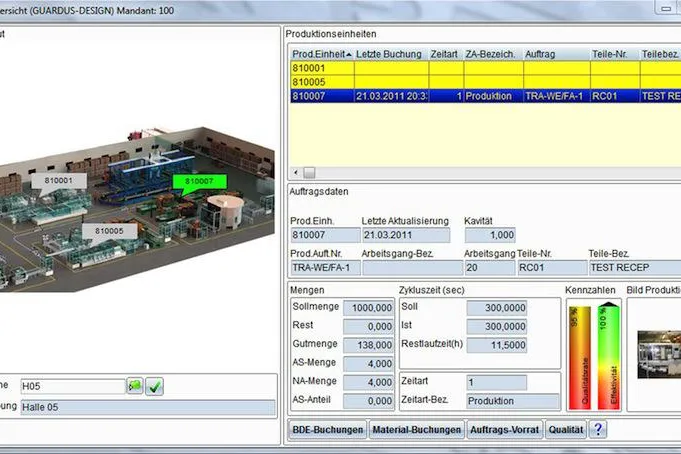Image resolution: width=681 pixels, height=454 pixels.
Task: Minimize the window via title bar button
Action: (666, 8)
